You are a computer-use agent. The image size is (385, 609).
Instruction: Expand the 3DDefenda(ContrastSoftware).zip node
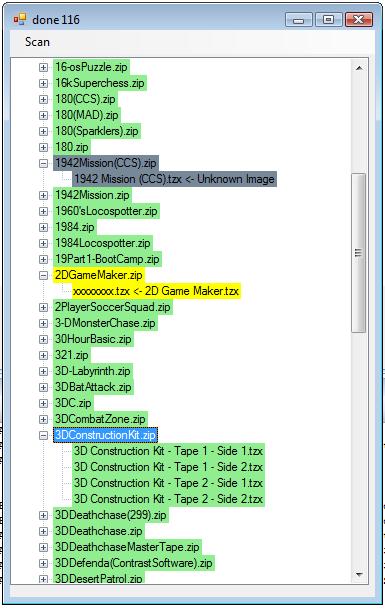pyautogui.click(x=43, y=563)
